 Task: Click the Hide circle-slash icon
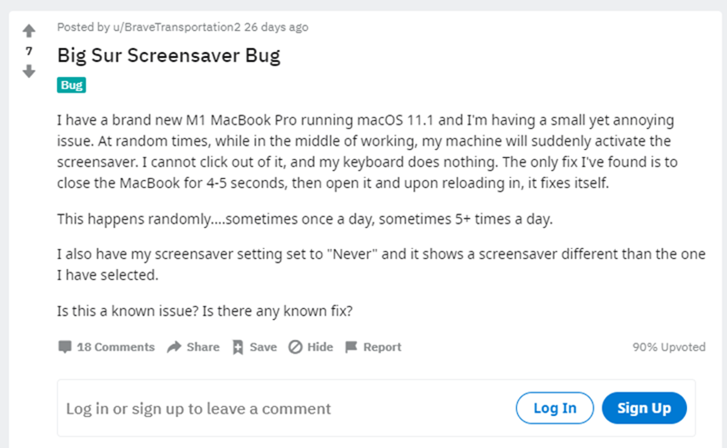click(x=295, y=347)
